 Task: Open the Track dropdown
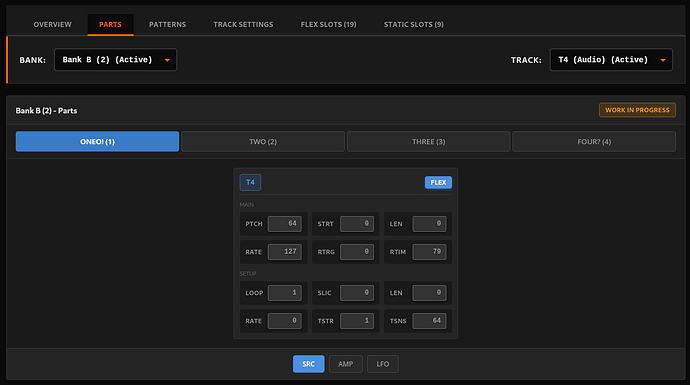611,60
